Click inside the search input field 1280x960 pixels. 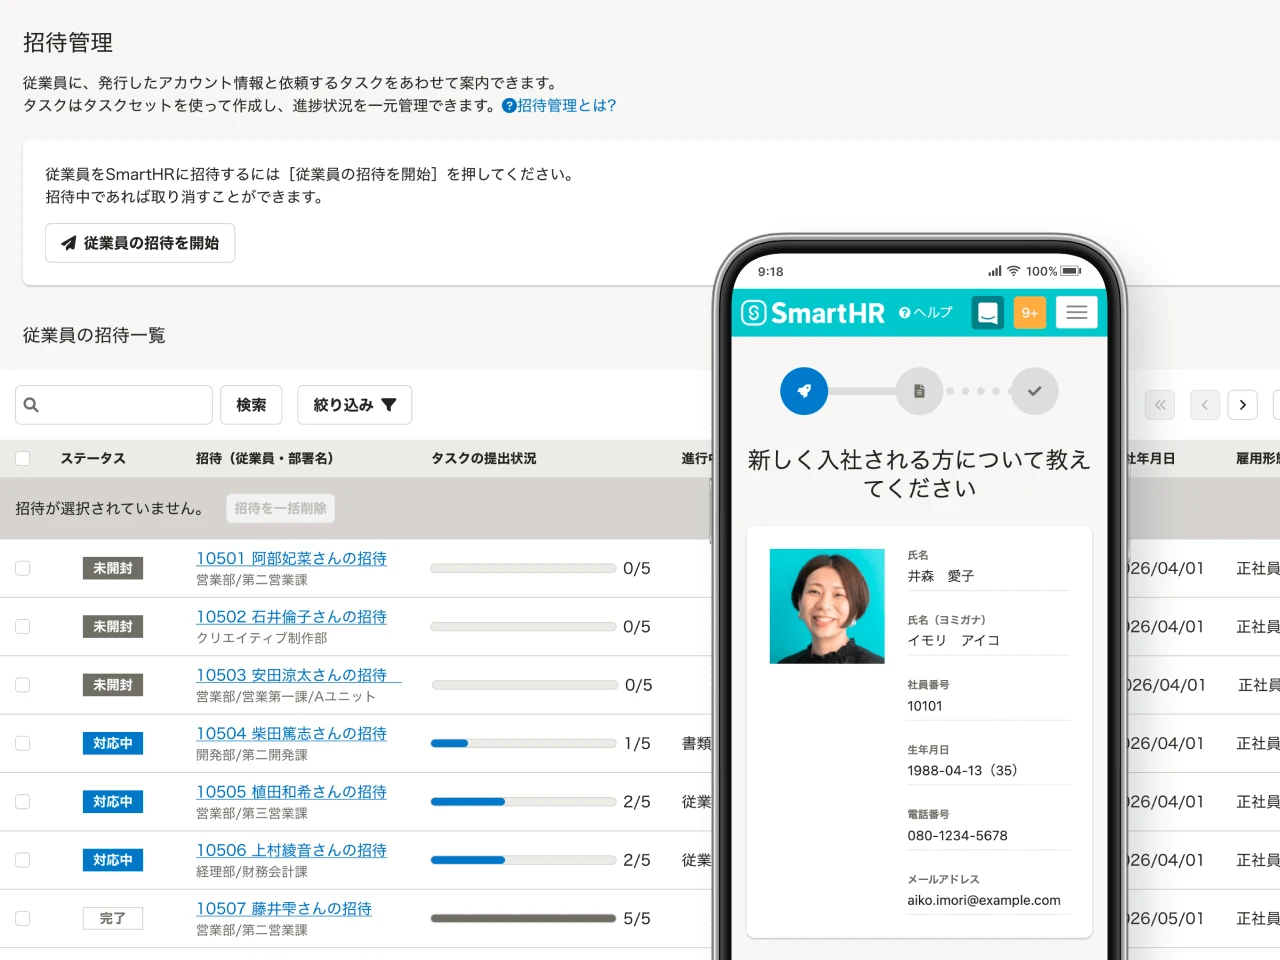[x=120, y=404]
